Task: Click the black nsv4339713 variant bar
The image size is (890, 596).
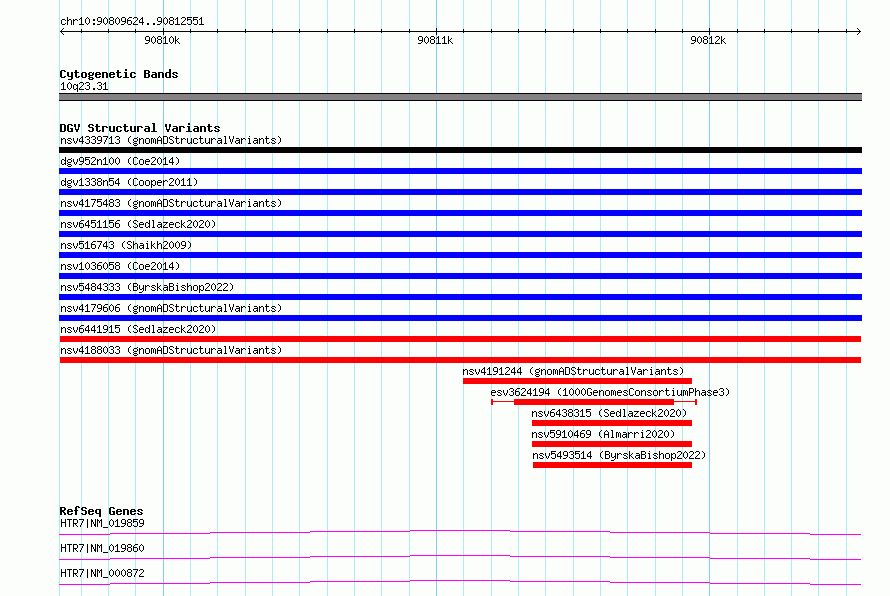Action: [x=460, y=150]
